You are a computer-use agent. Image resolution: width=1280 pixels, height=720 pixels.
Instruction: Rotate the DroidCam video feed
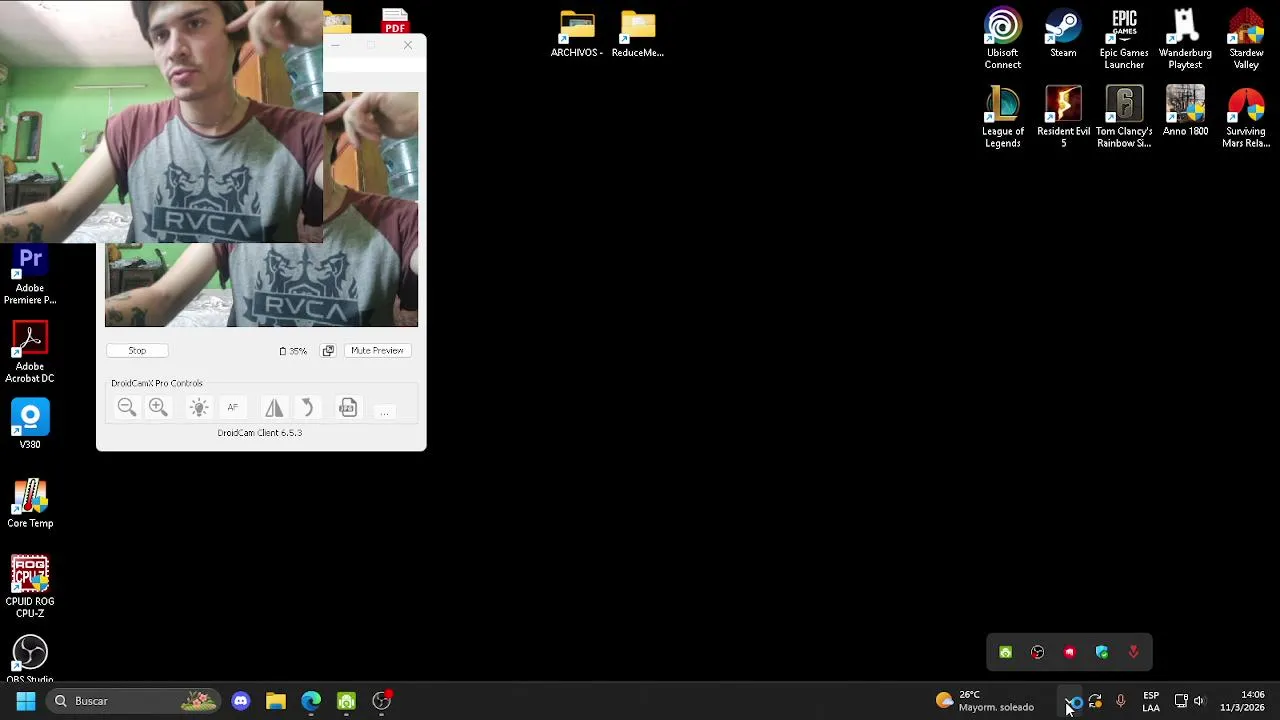coord(307,407)
